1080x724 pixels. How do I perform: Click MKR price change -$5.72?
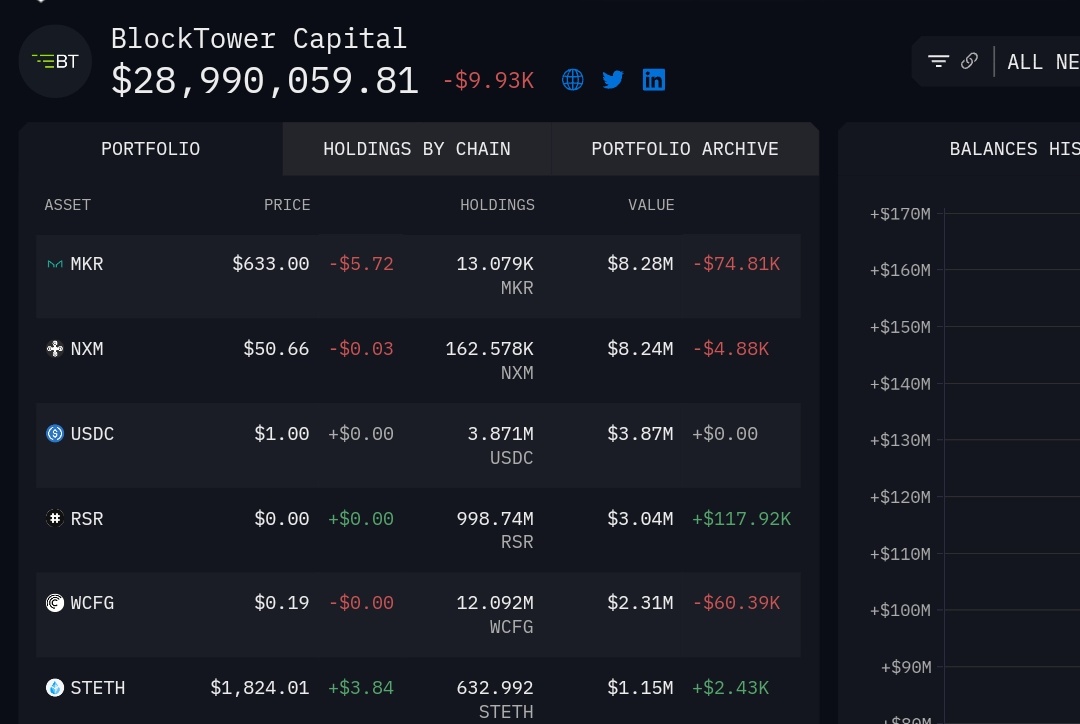click(x=361, y=264)
